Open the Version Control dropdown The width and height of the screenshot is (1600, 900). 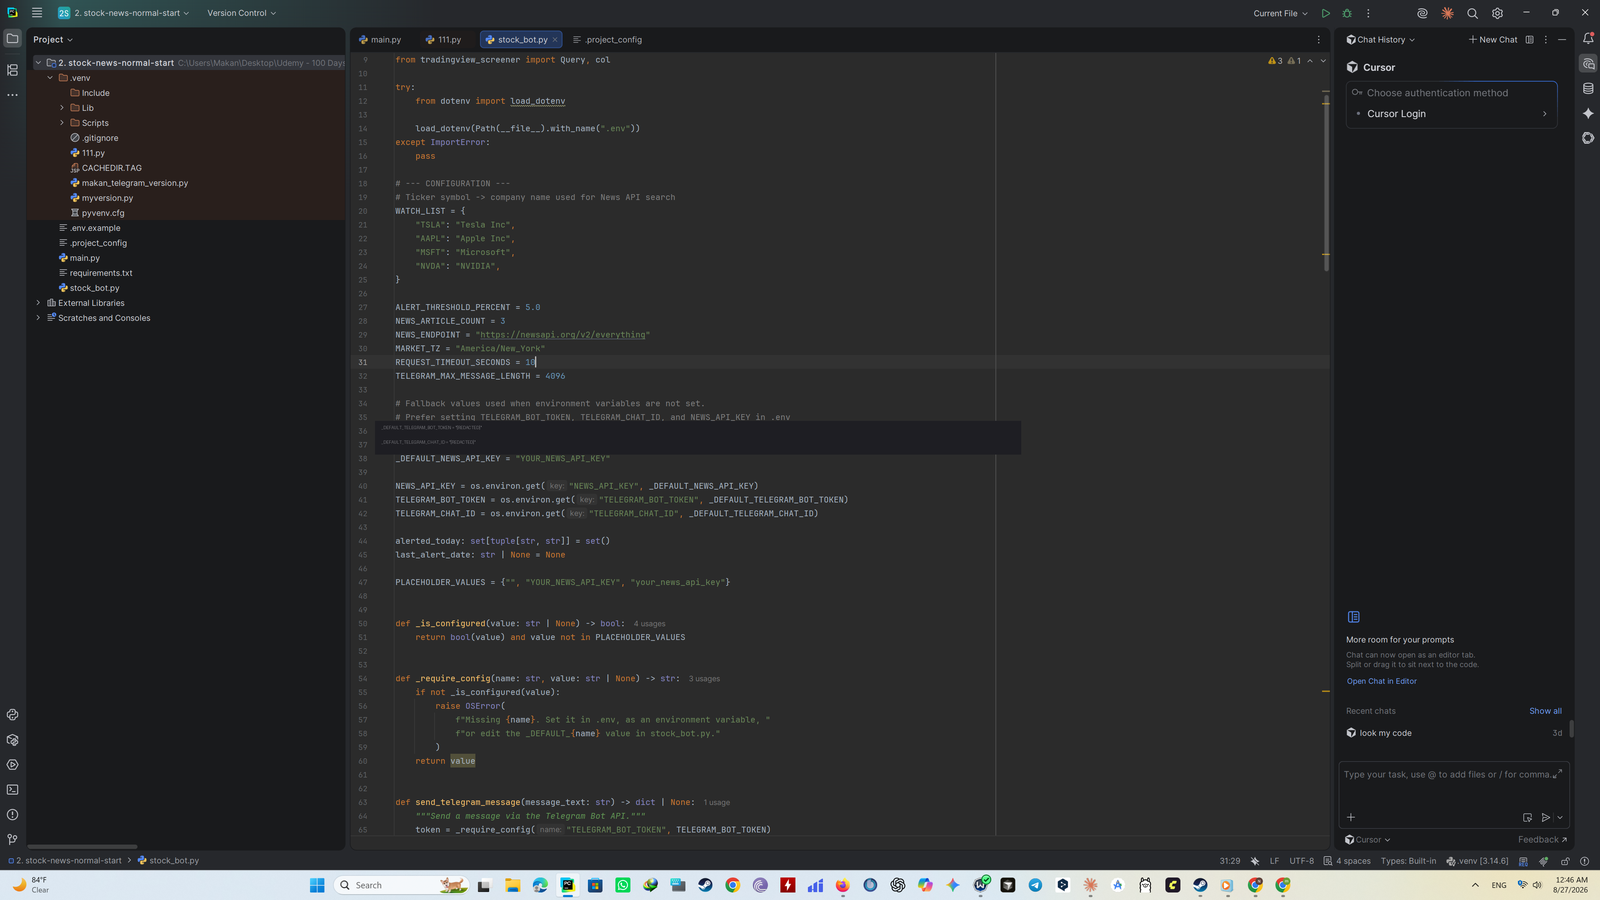(241, 13)
